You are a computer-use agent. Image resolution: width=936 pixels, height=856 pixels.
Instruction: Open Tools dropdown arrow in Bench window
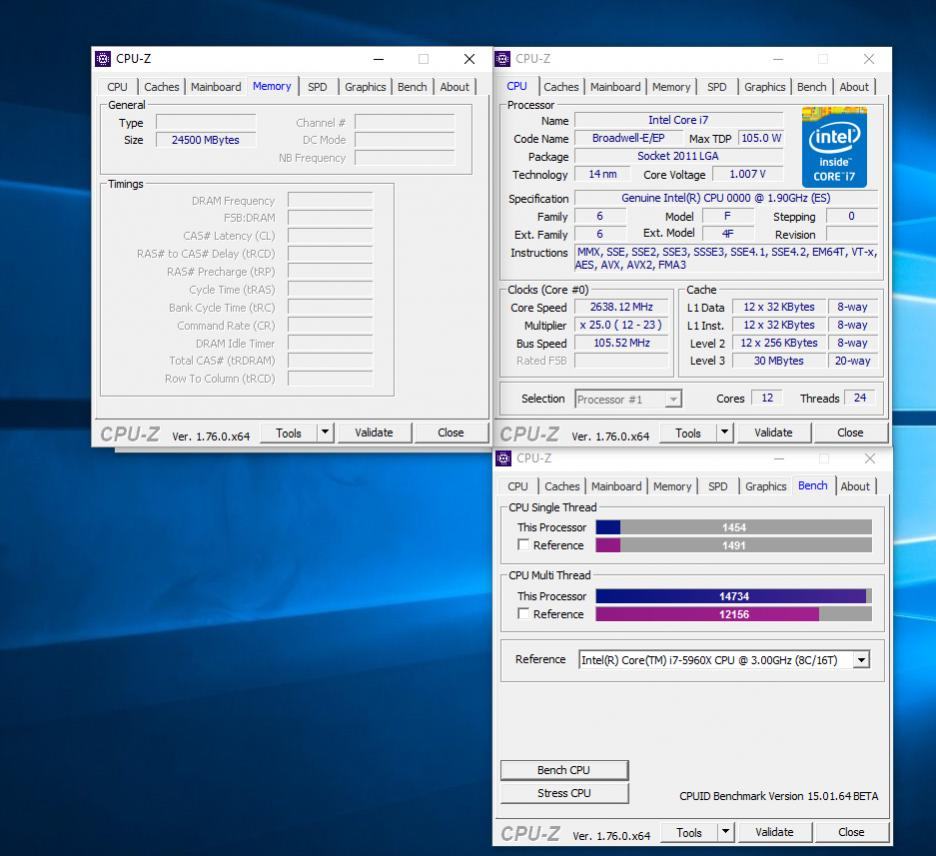[725, 832]
